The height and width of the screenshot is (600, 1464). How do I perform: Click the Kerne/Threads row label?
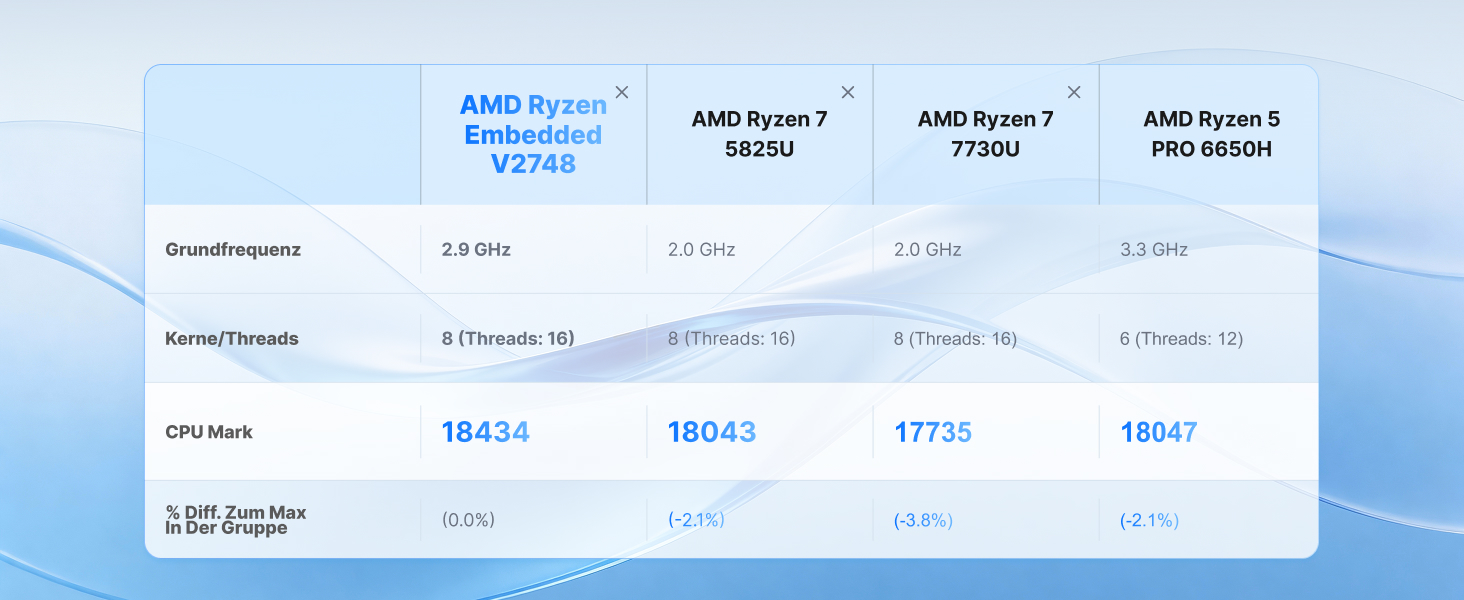click(232, 339)
